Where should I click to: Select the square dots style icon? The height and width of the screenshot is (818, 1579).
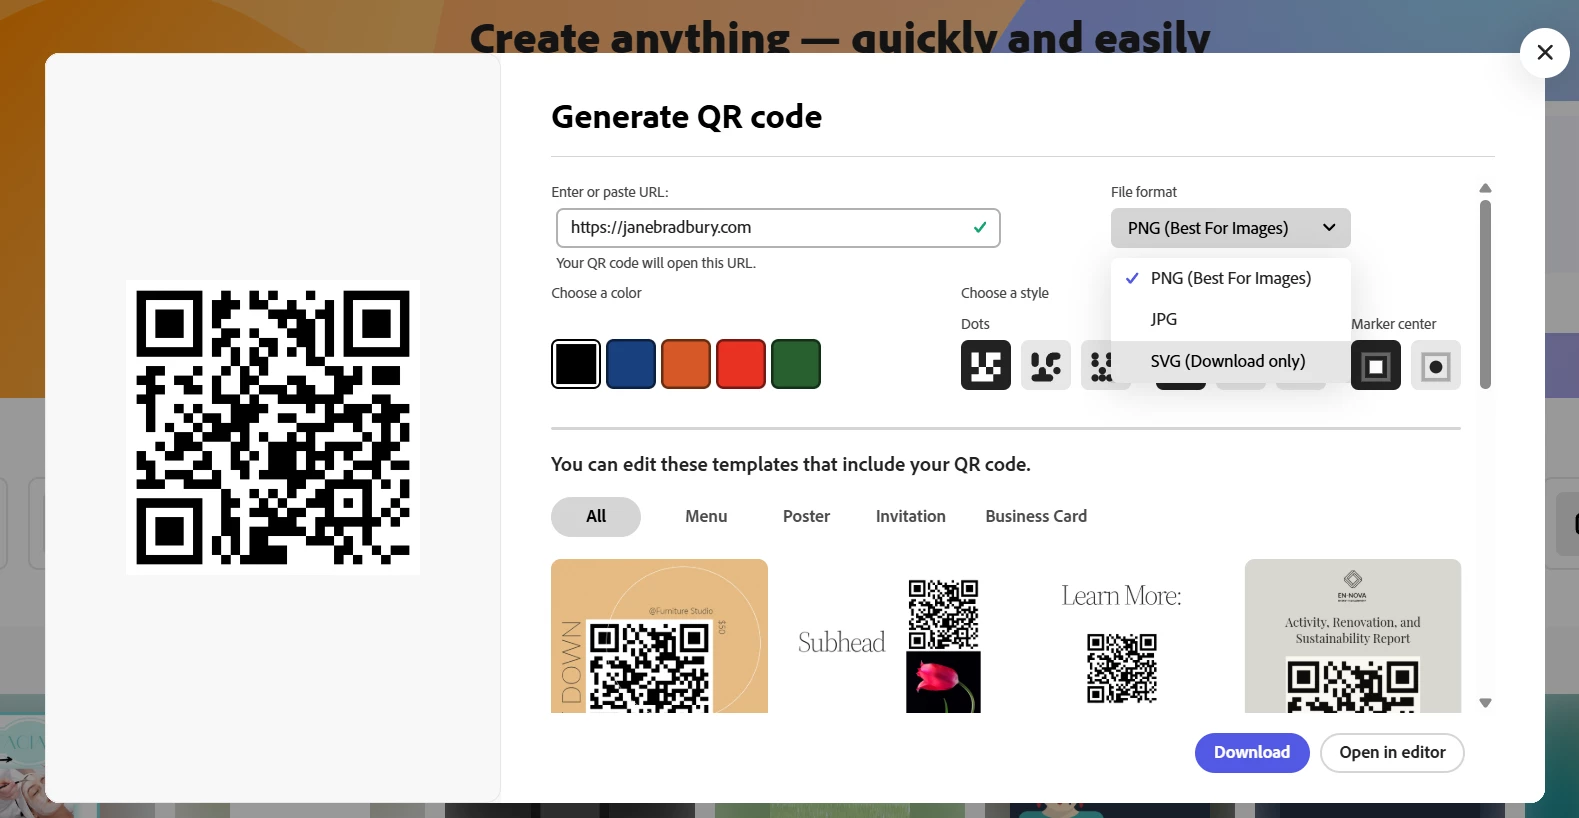986,365
